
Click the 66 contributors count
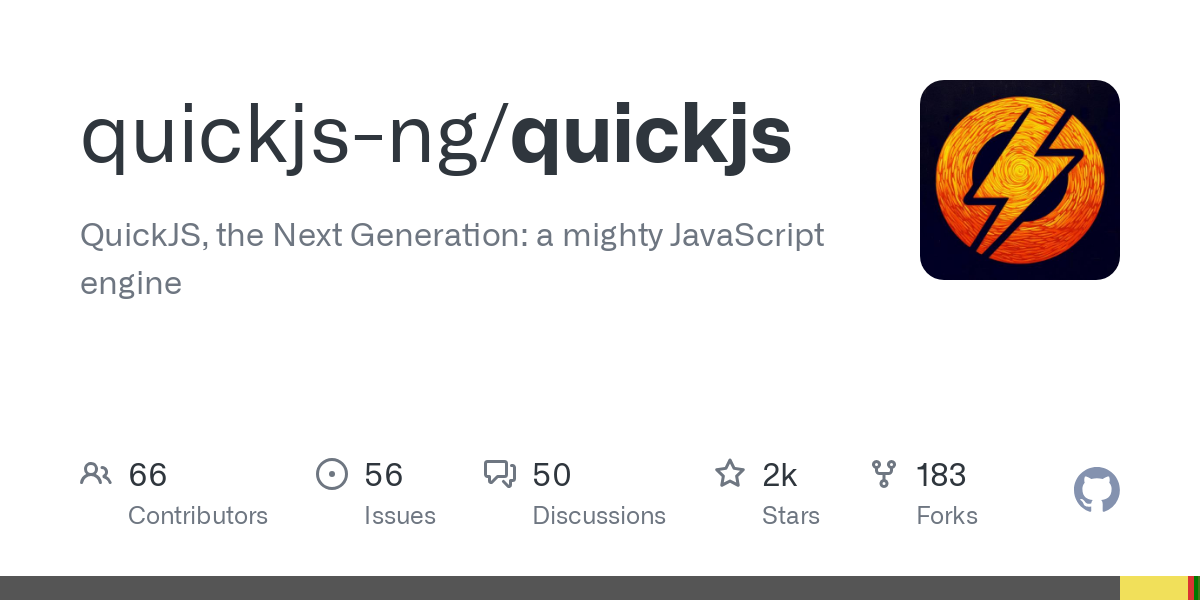tap(148, 475)
